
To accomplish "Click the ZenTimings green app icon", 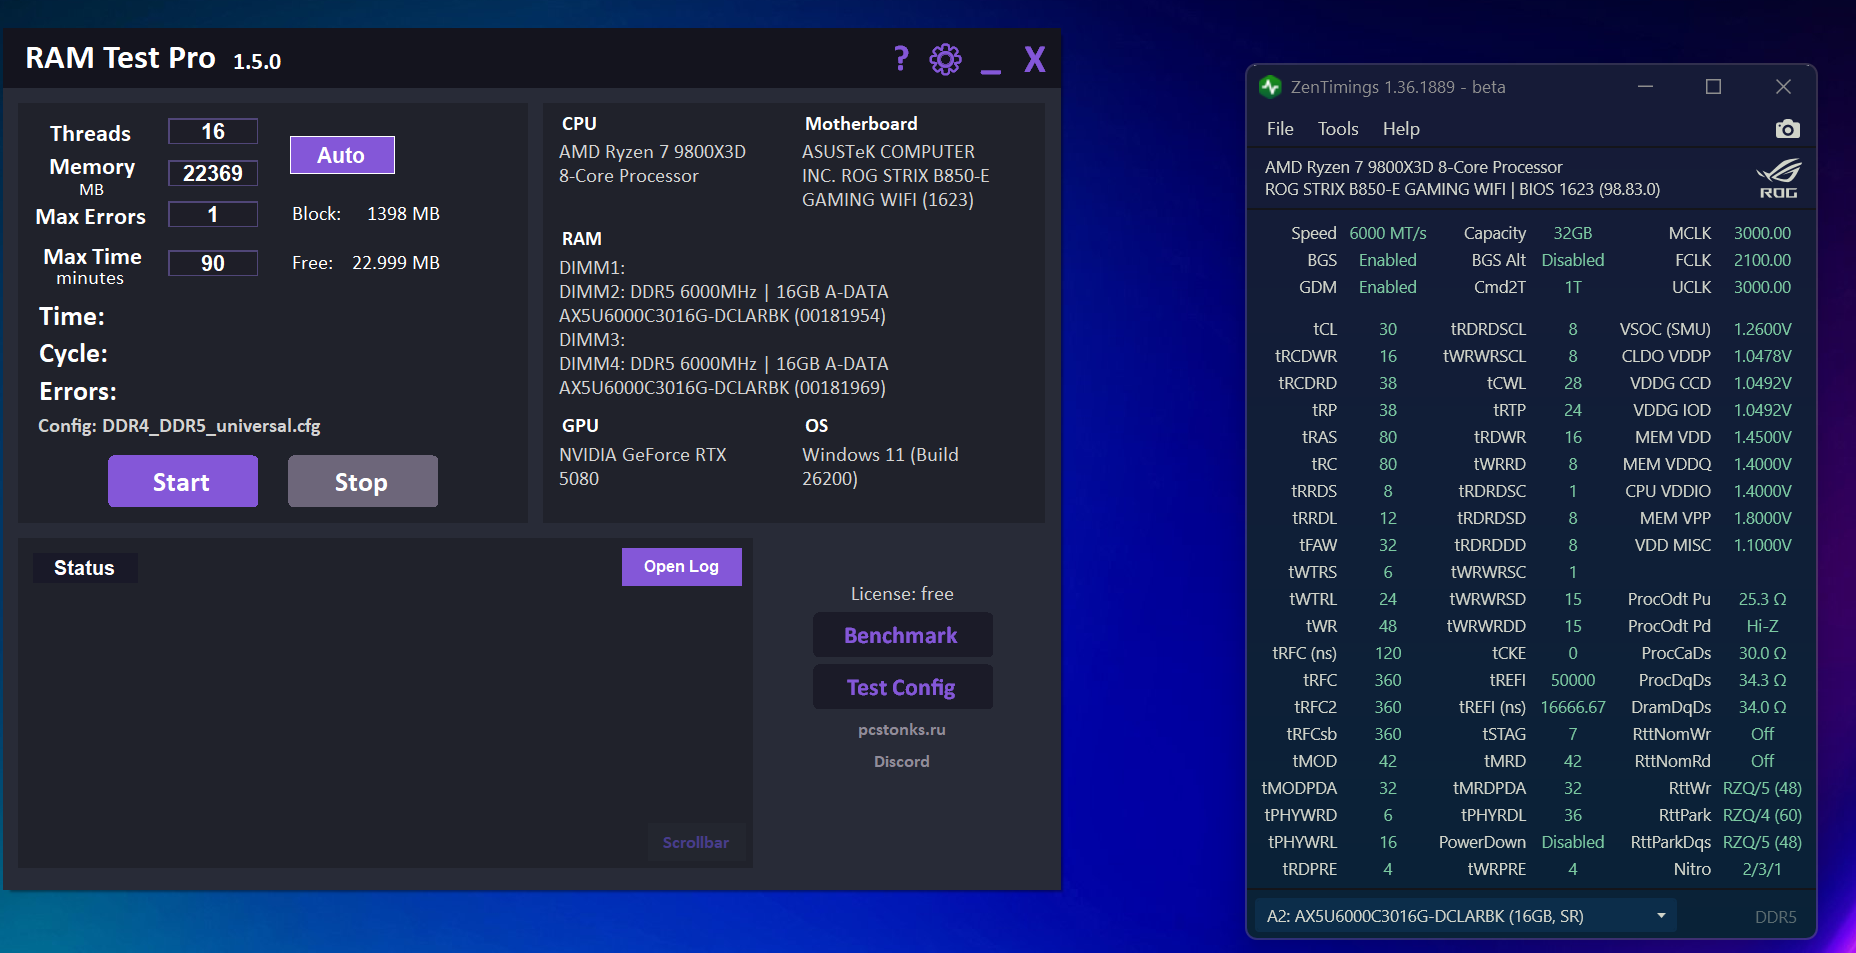I will 1270,87.
